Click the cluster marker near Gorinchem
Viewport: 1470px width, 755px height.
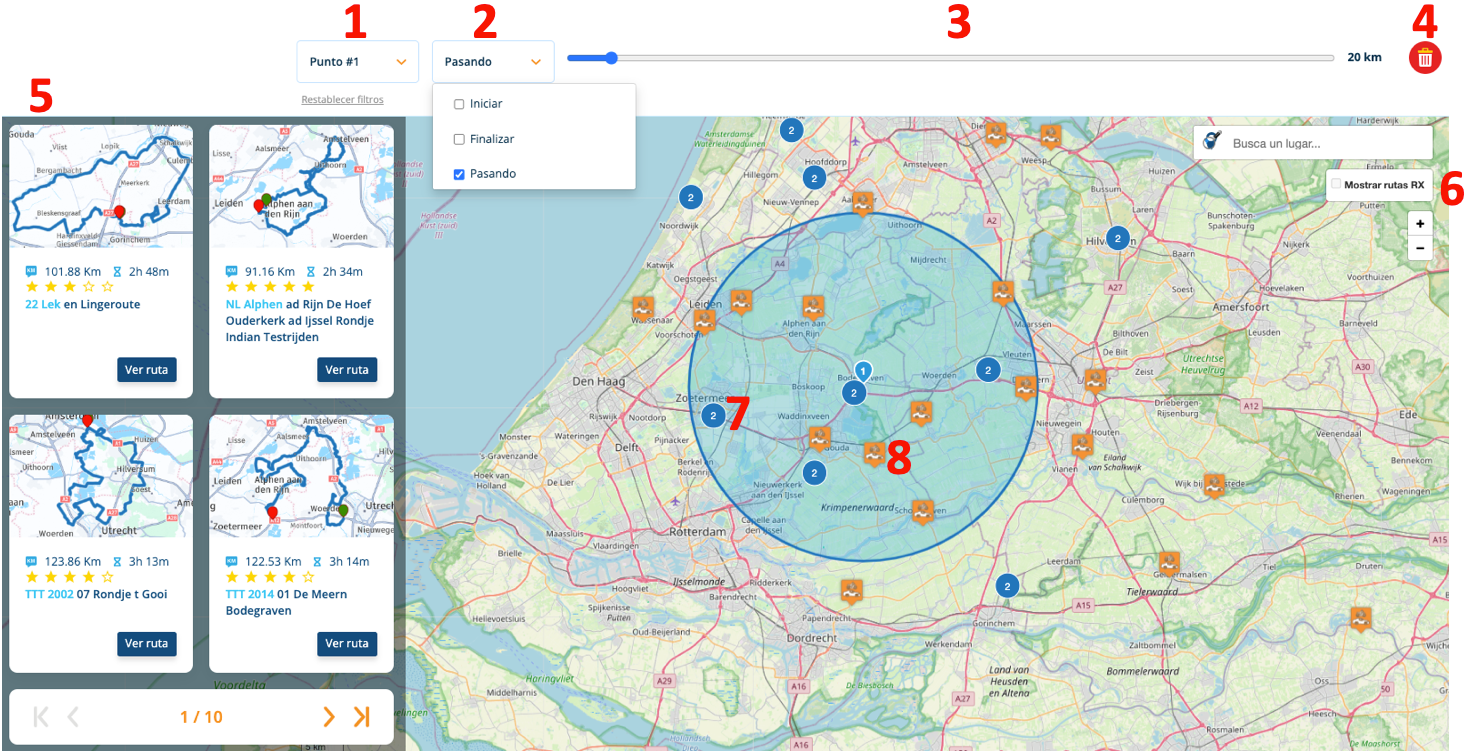point(1008,585)
